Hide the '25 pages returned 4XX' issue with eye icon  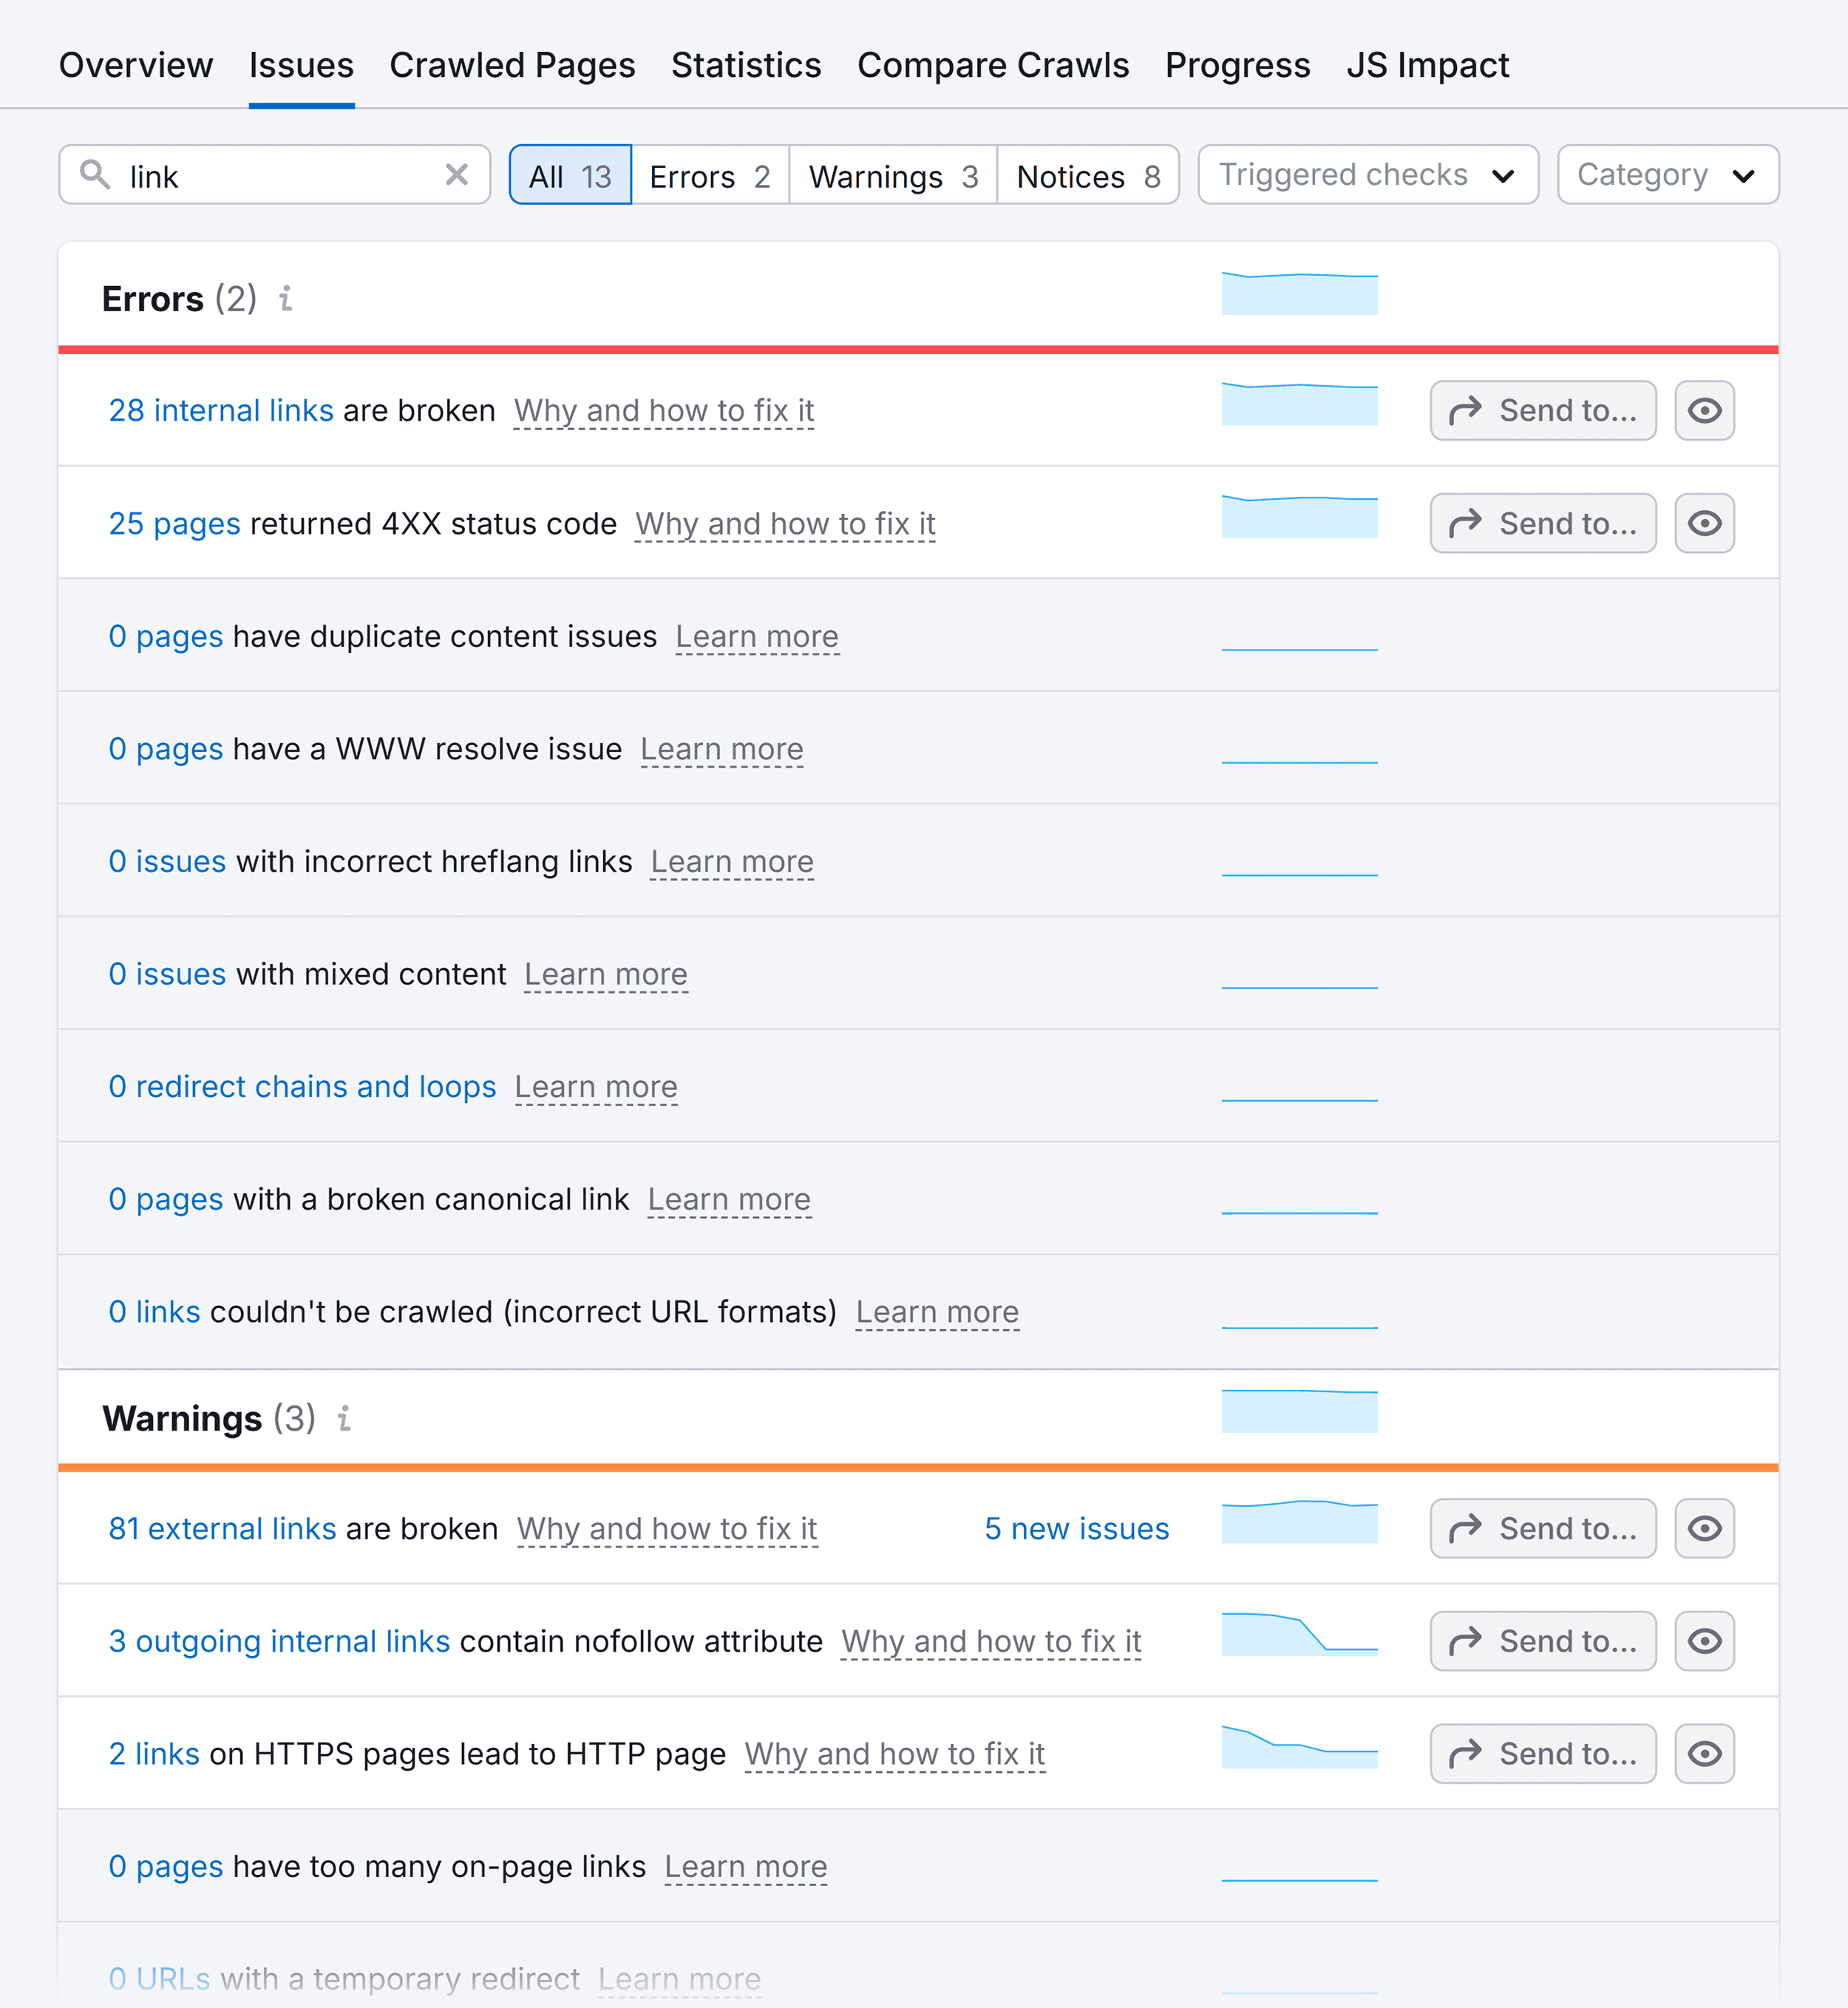[1704, 523]
